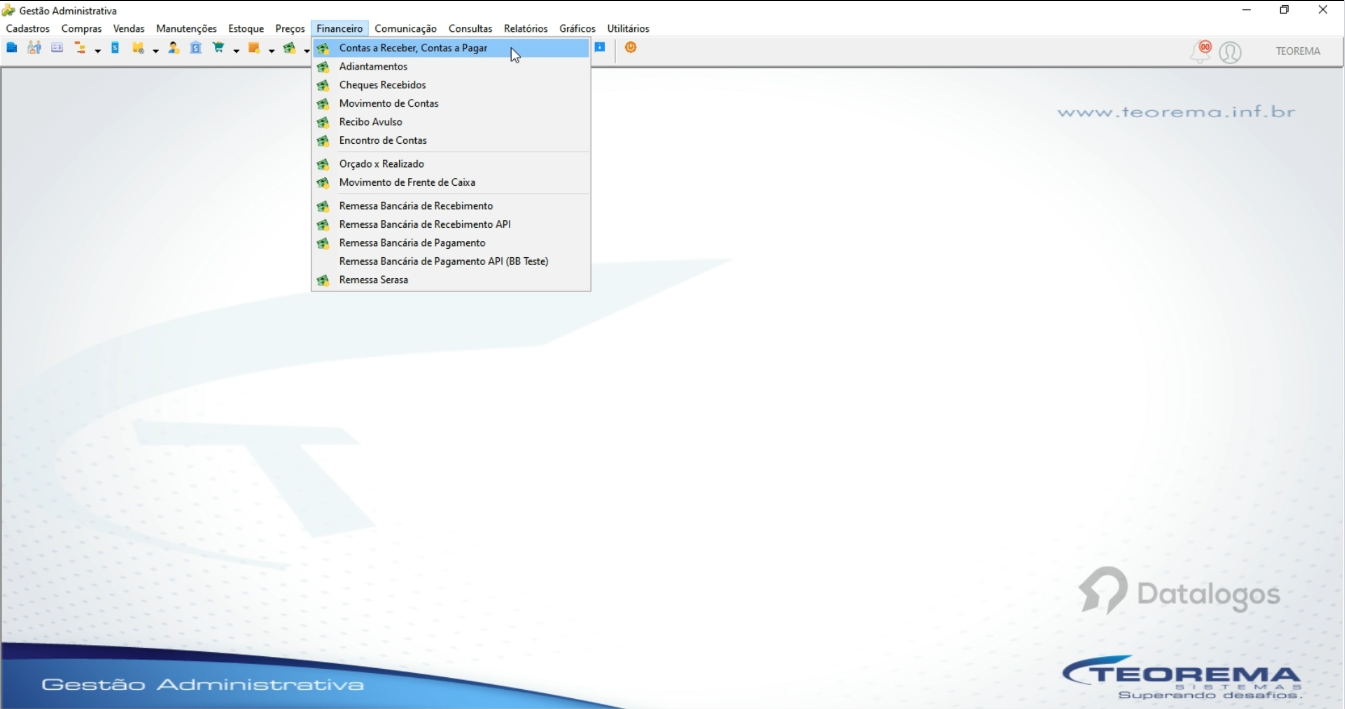This screenshot has height=709, width=1345.
Task: Open the Estoque menu
Action: [246, 29]
